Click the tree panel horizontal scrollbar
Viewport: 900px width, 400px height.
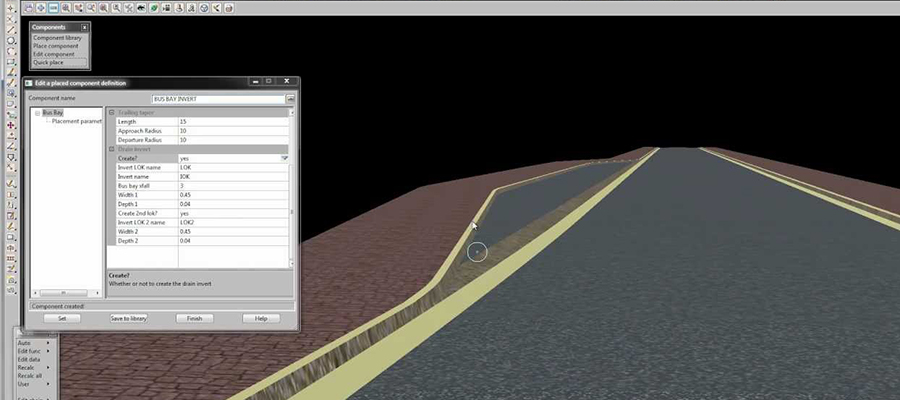66,293
